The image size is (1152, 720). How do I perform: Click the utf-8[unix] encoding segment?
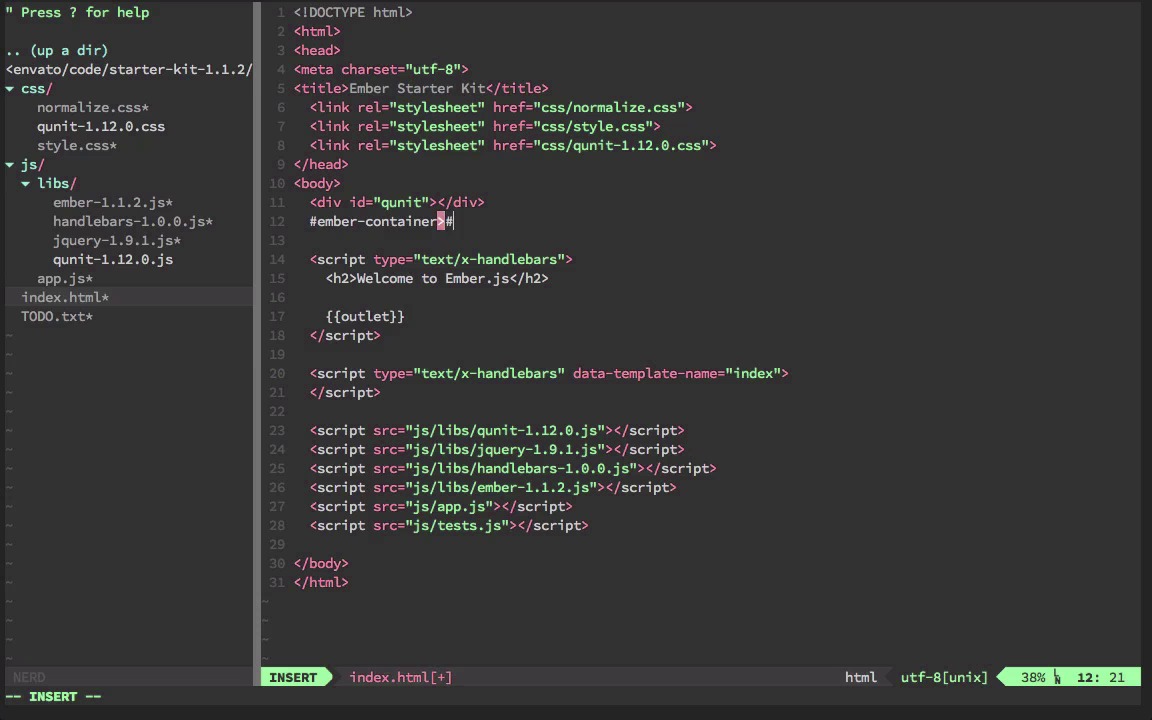pos(945,677)
